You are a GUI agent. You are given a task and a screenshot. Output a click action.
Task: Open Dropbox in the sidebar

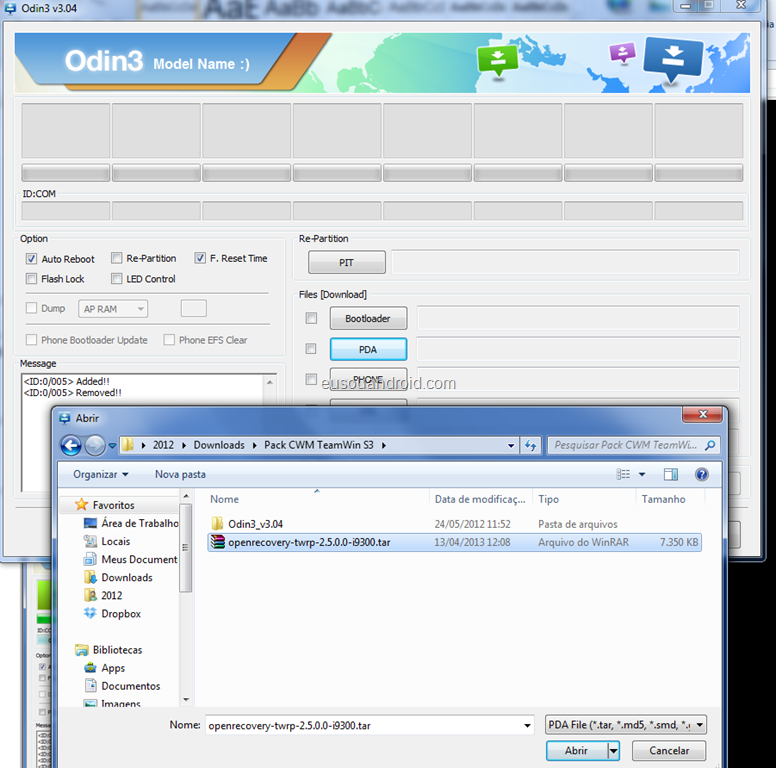point(112,614)
